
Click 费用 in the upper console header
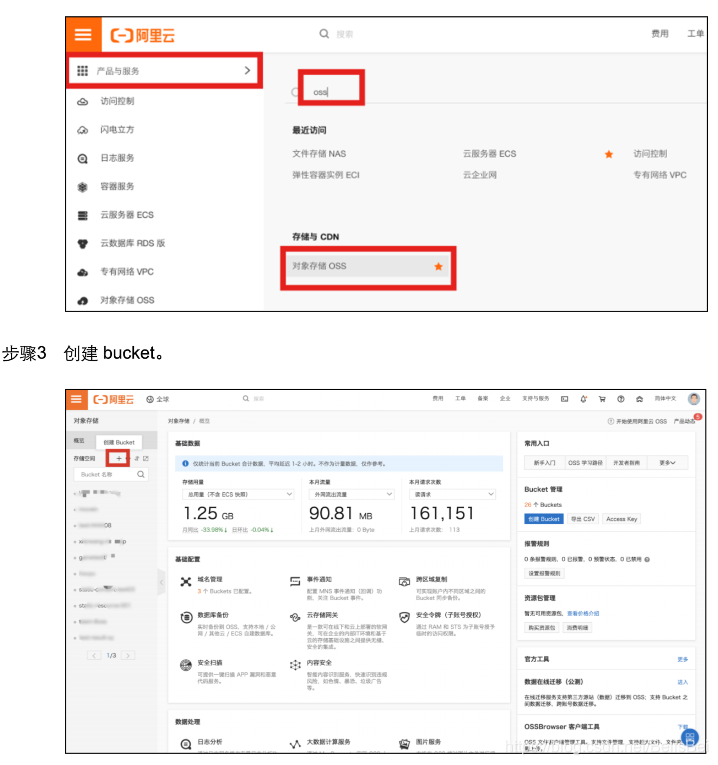click(x=659, y=34)
